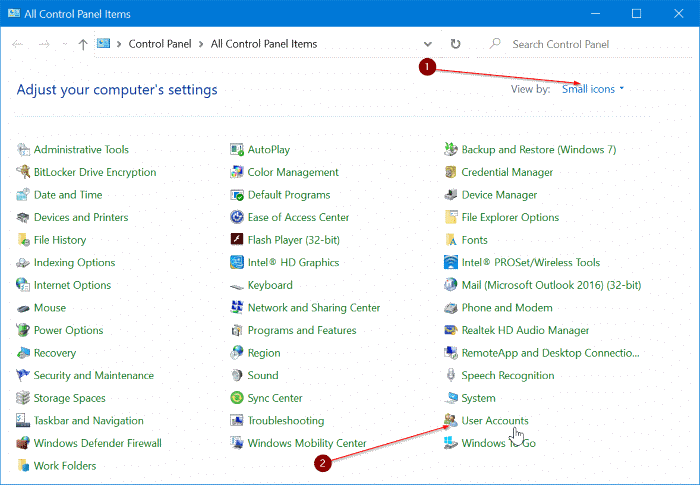Click the Storage Spaces icon
The height and width of the screenshot is (485, 700).
23,398
